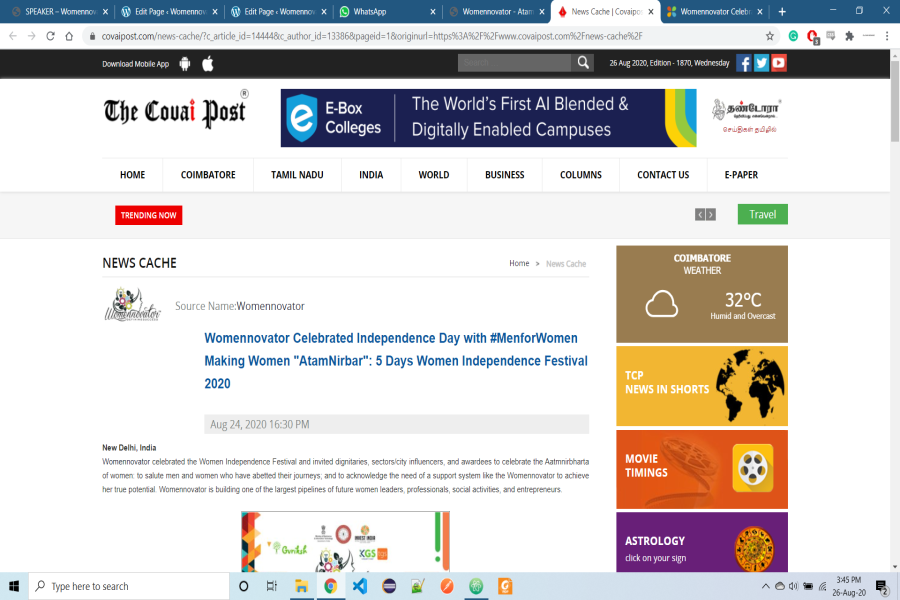Open the Chrome extensions puzzle icon
900x600 pixels.
point(849,36)
